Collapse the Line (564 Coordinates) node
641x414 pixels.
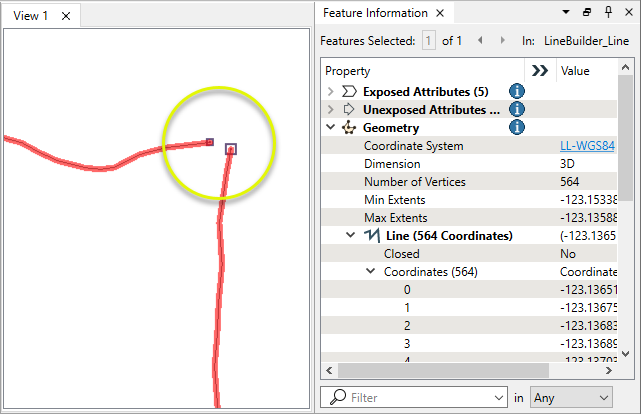[x=350, y=236]
